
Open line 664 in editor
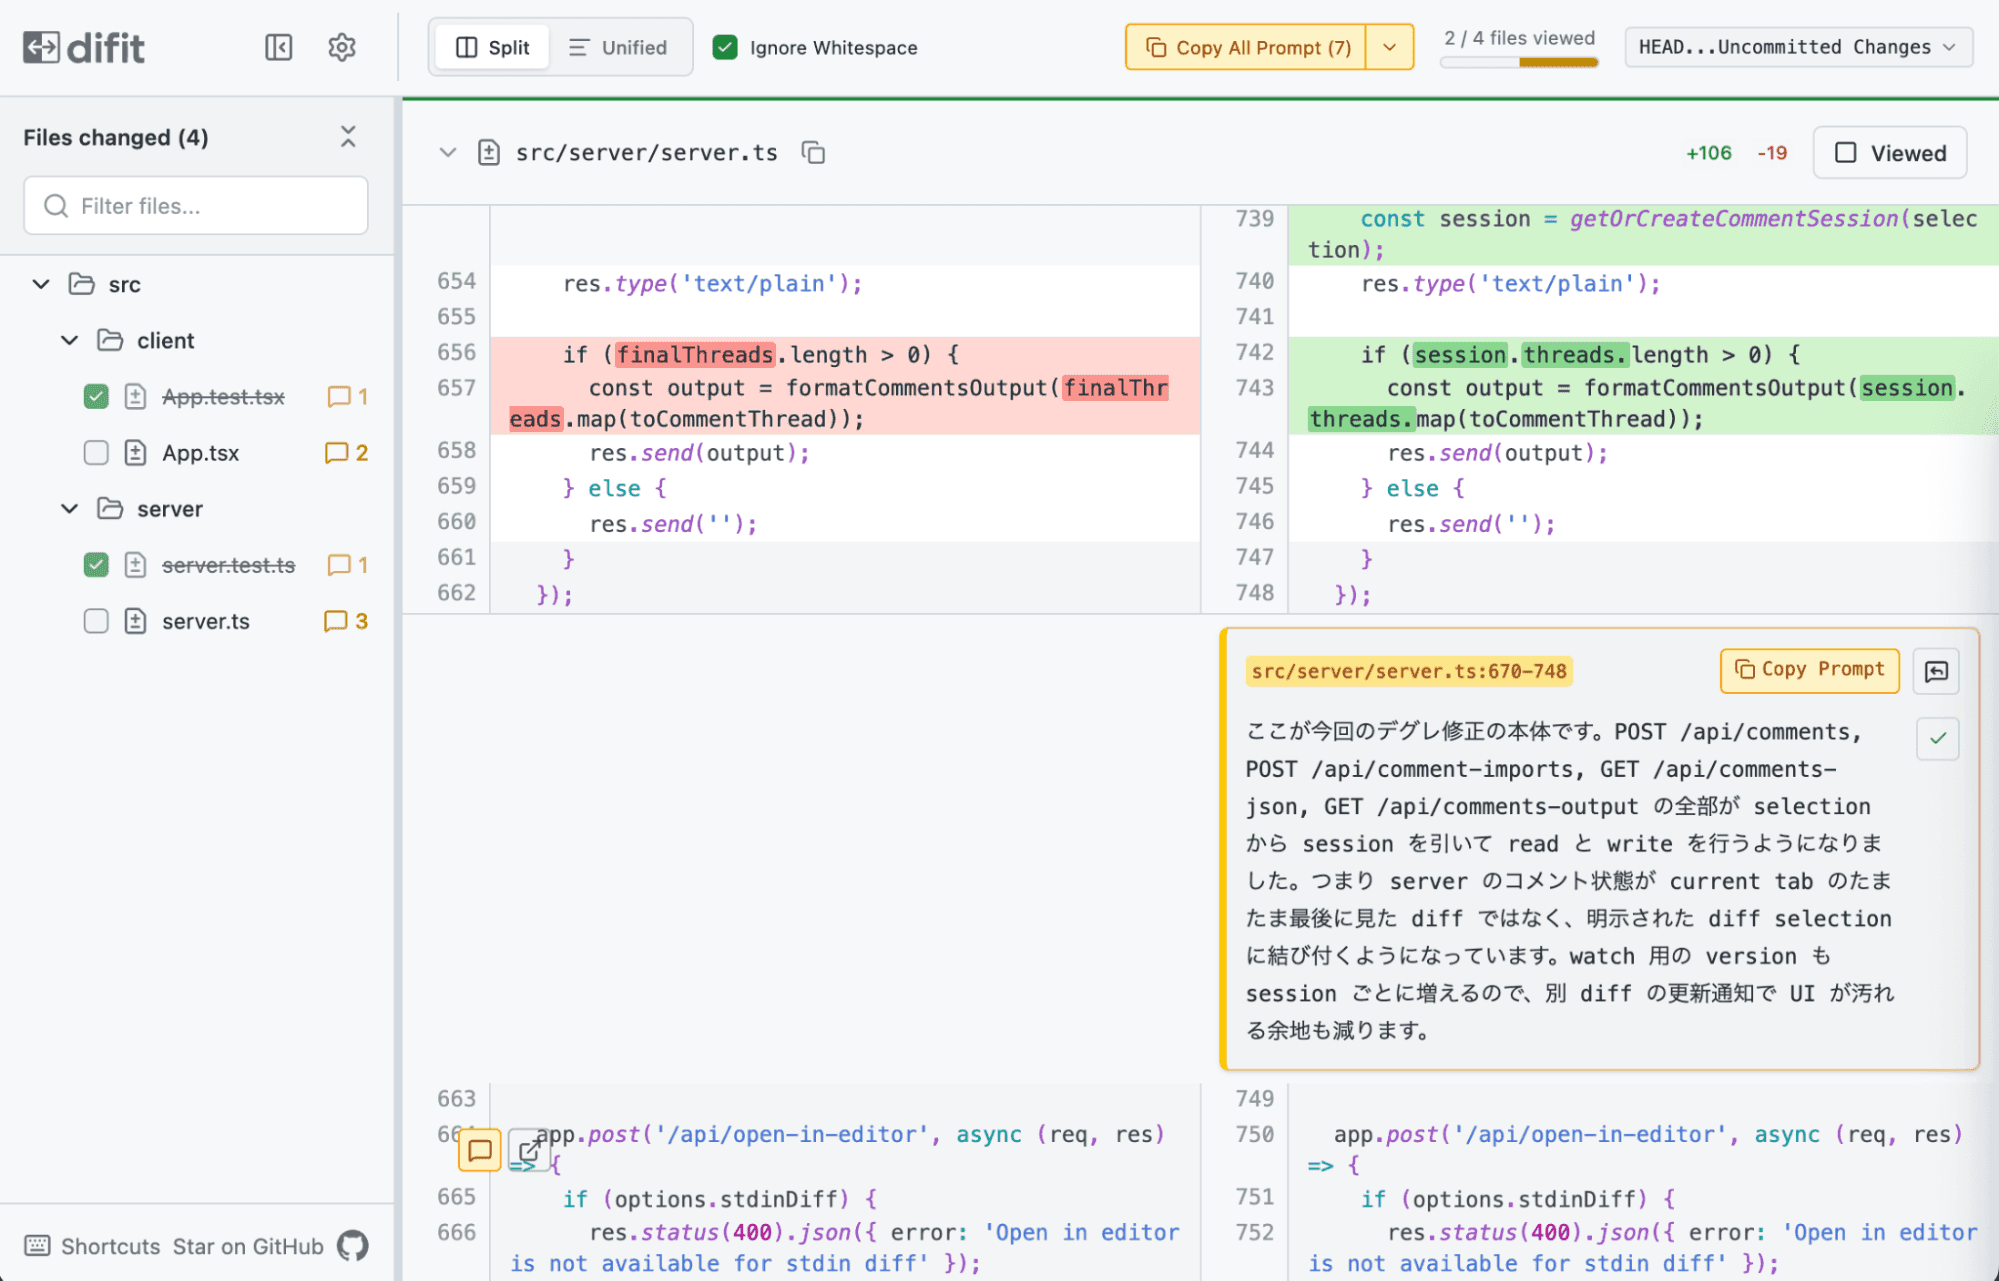(x=528, y=1150)
